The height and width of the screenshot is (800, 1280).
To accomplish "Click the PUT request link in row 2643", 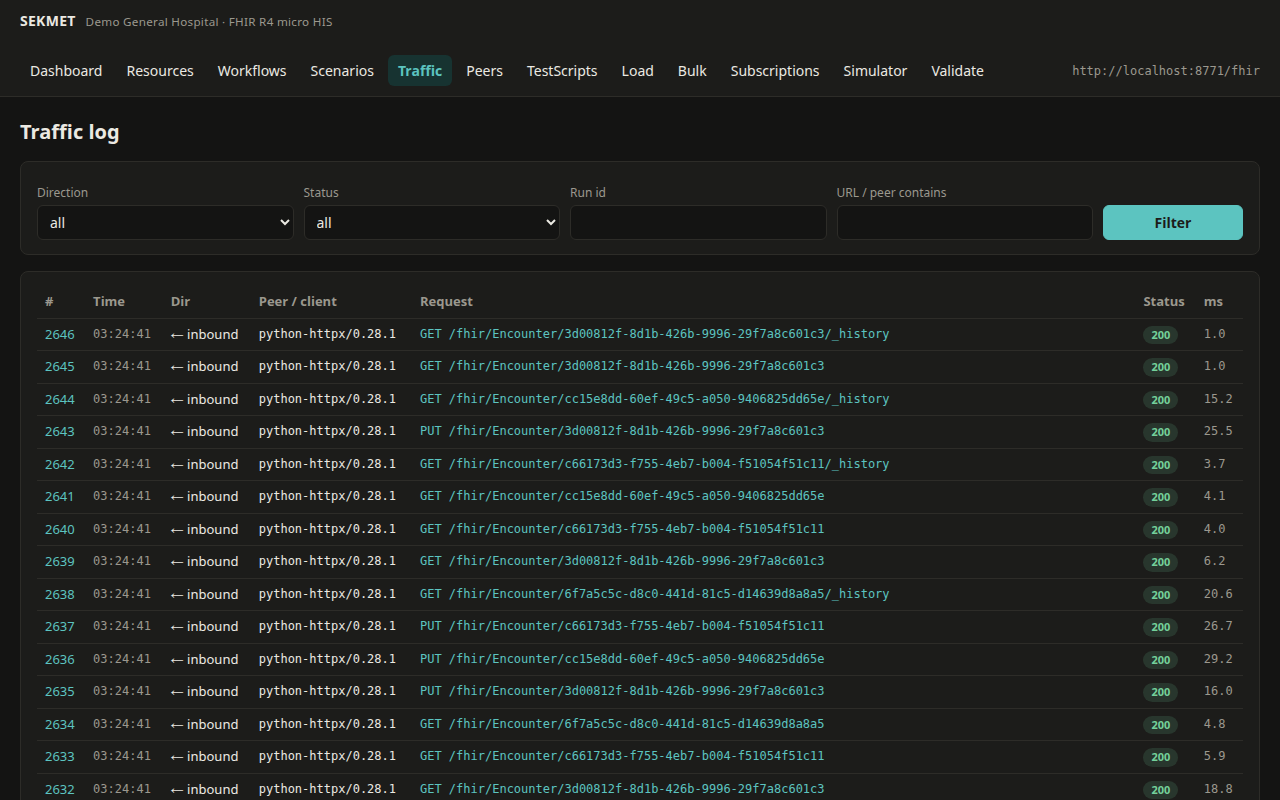I will [622, 431].
